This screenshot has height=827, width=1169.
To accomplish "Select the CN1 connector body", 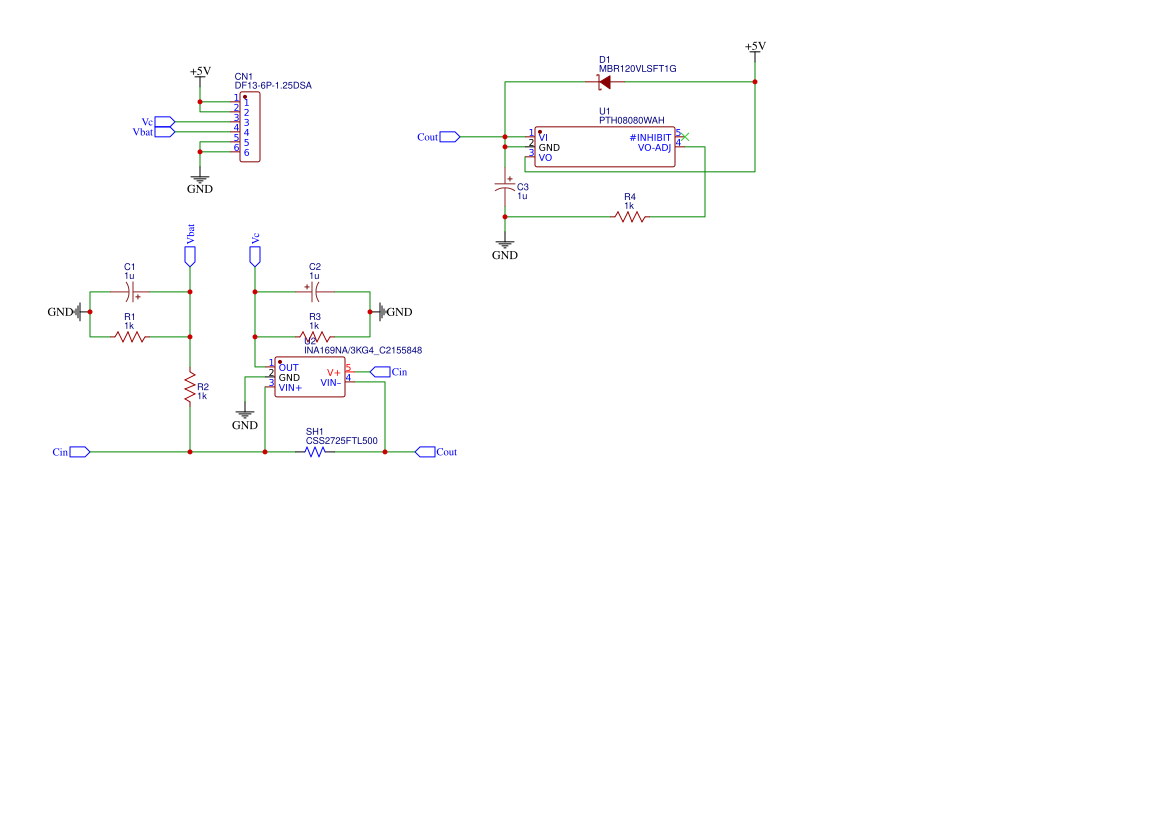I will pyautogui.click(x=250, y=128).
